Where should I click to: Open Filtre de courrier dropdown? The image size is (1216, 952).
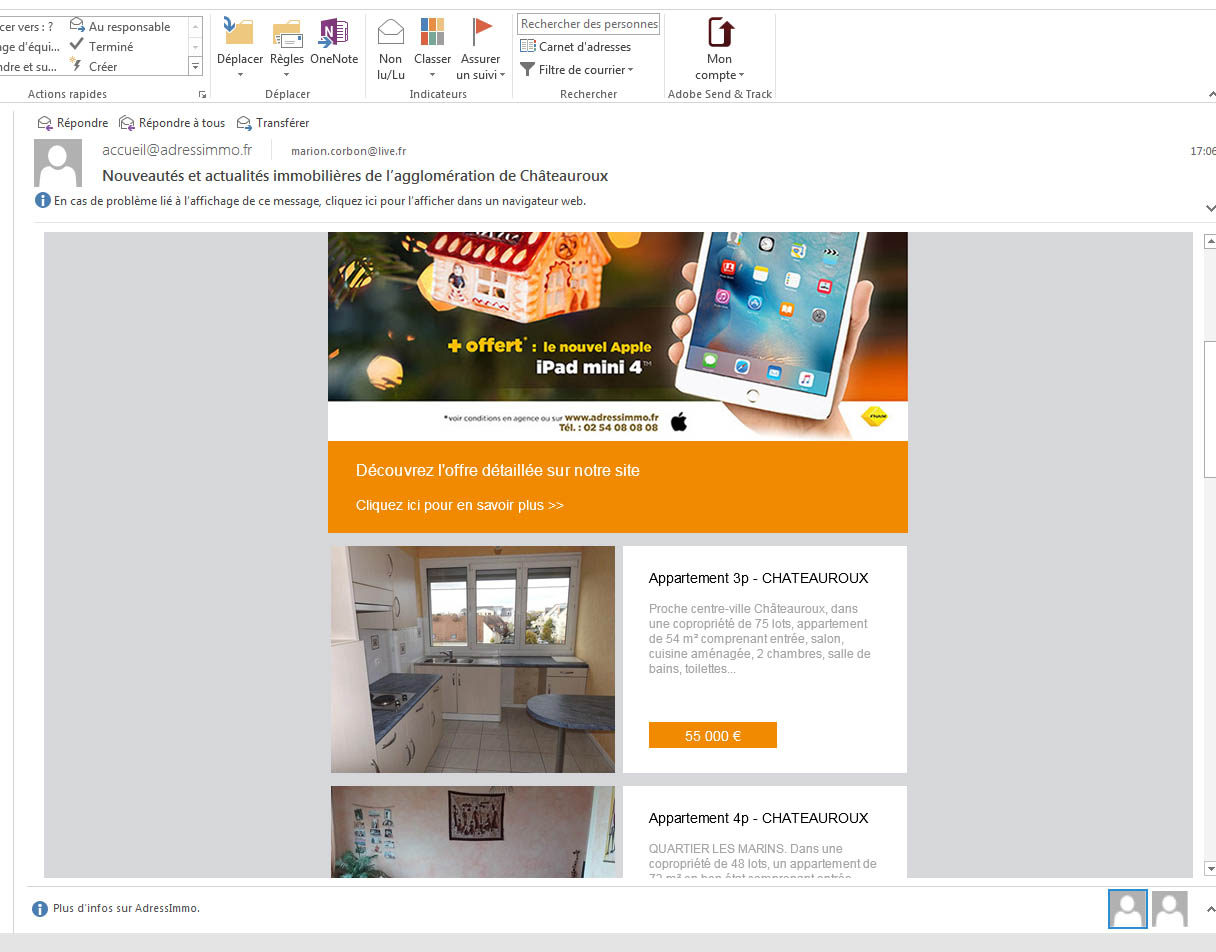577,70
